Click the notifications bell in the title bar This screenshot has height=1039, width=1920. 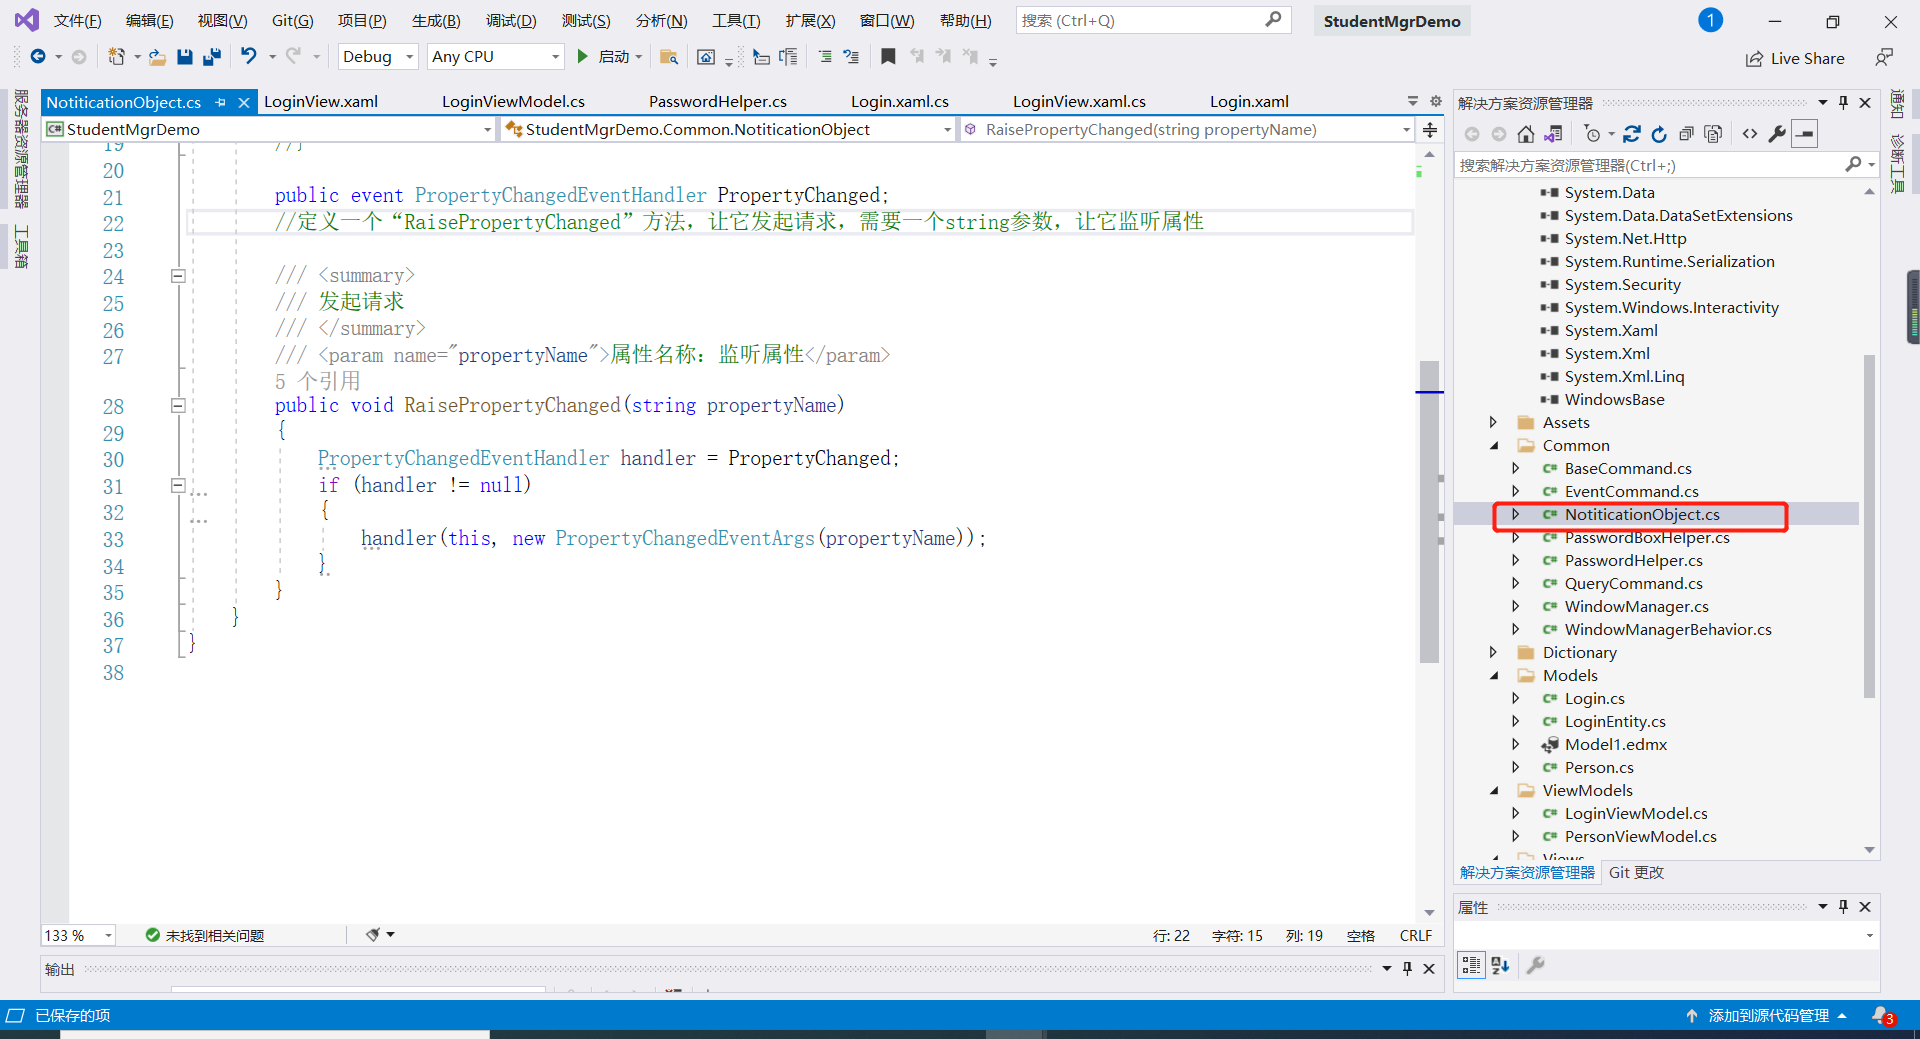coord(1709,20)
